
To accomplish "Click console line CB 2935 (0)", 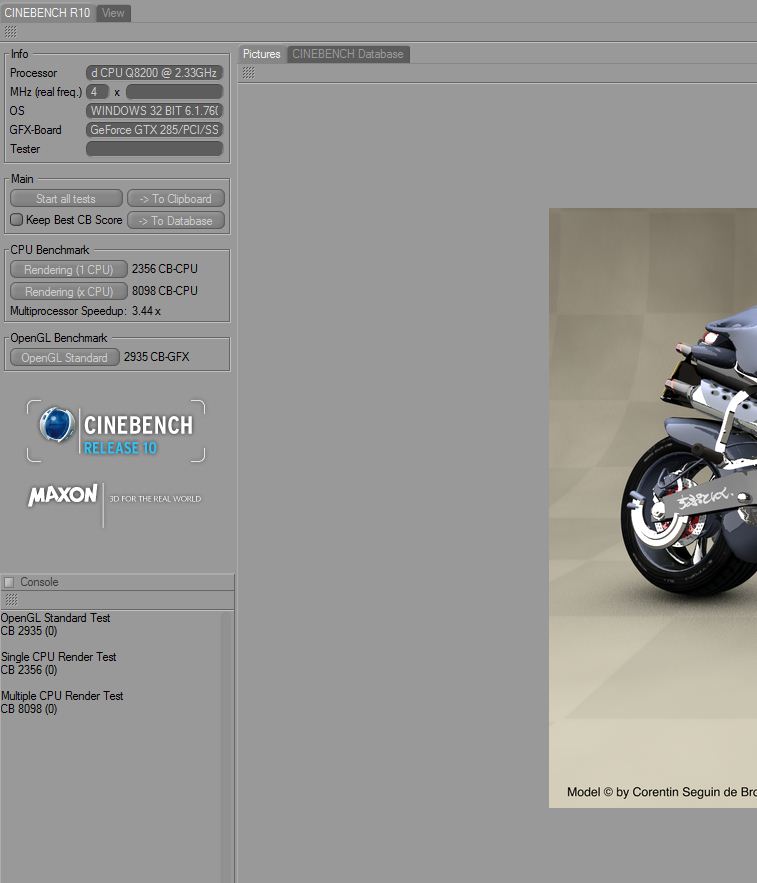I will (29, 631).
